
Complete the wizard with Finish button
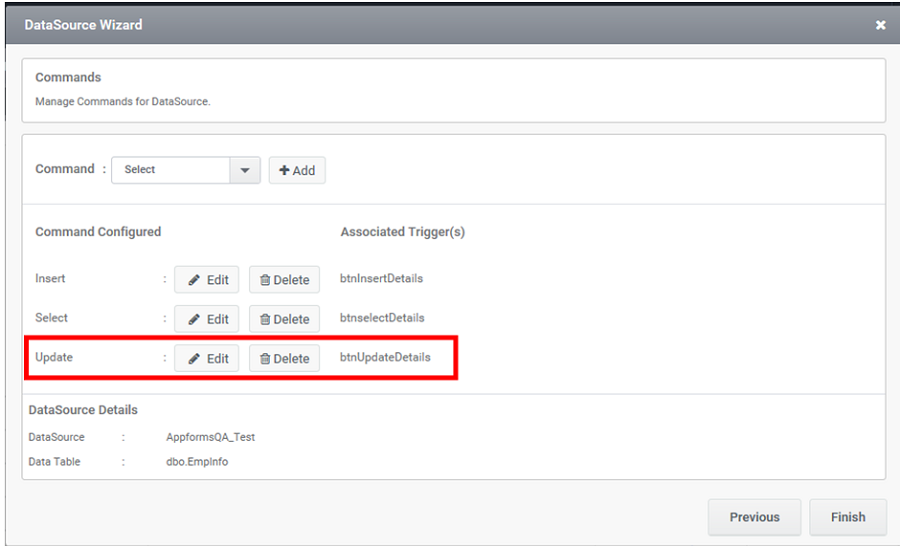click(848, 517)
